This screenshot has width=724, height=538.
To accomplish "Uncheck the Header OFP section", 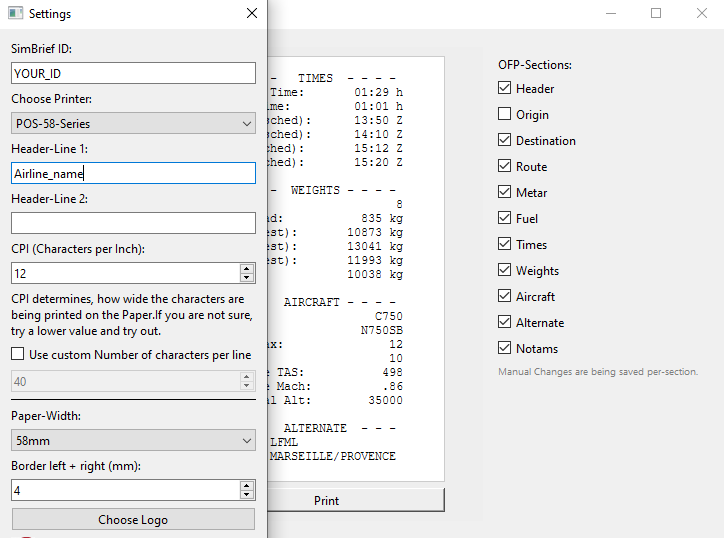I will pyautogui.click(x=505, y=88).
